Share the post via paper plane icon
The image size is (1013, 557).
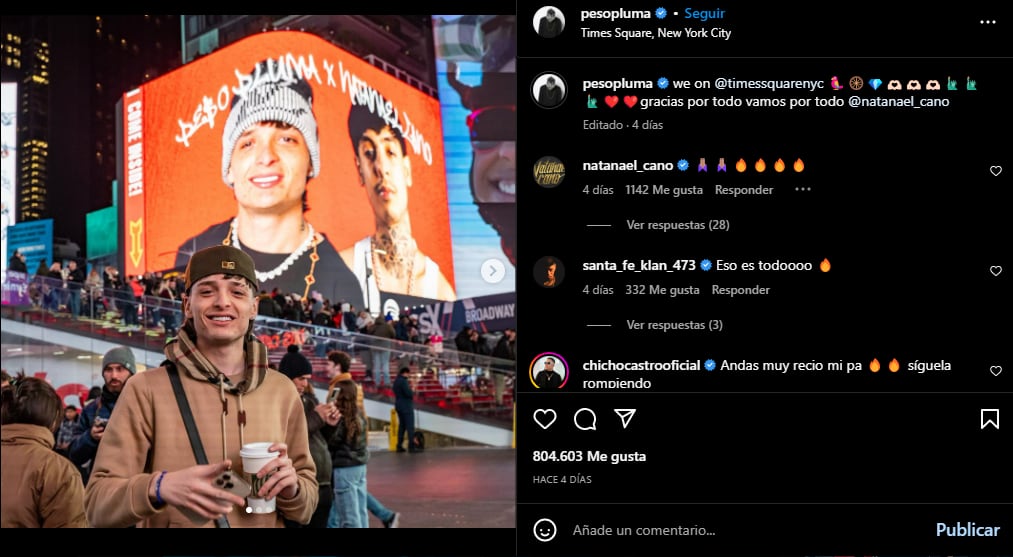pos(625,419)
